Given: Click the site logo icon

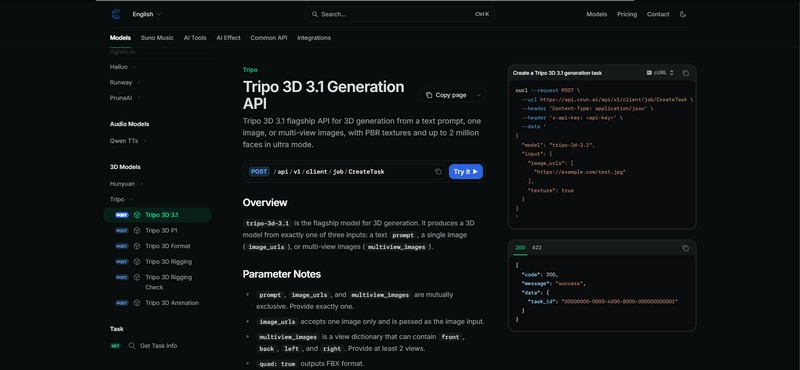Looking at the screenshot, I should point(116,14).
